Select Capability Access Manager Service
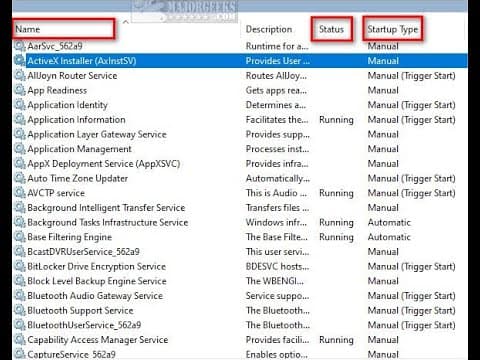 coord(98,340)
